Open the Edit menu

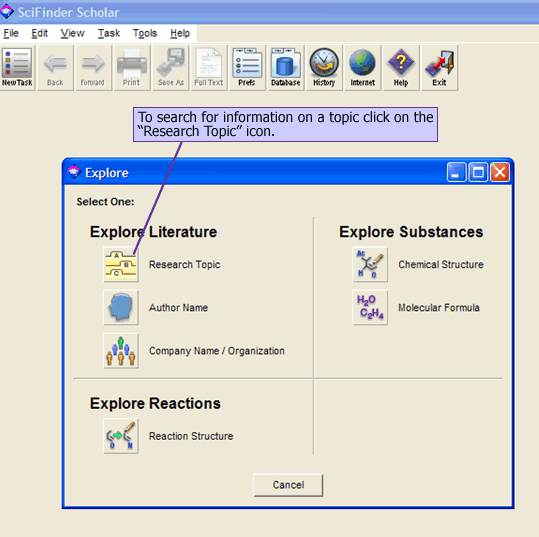click(40, 33)
